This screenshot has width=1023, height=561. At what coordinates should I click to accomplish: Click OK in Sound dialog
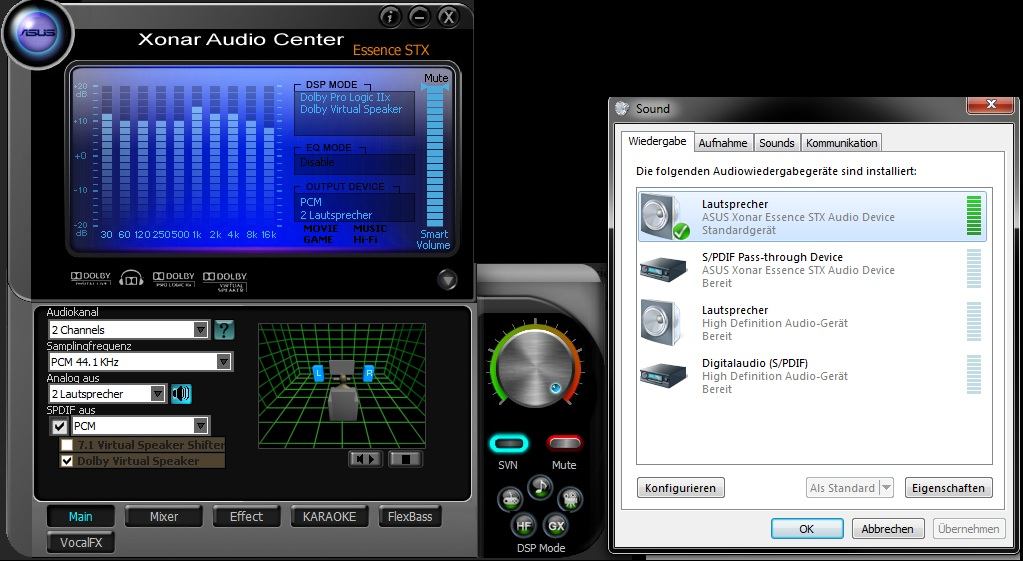point(807,529)
